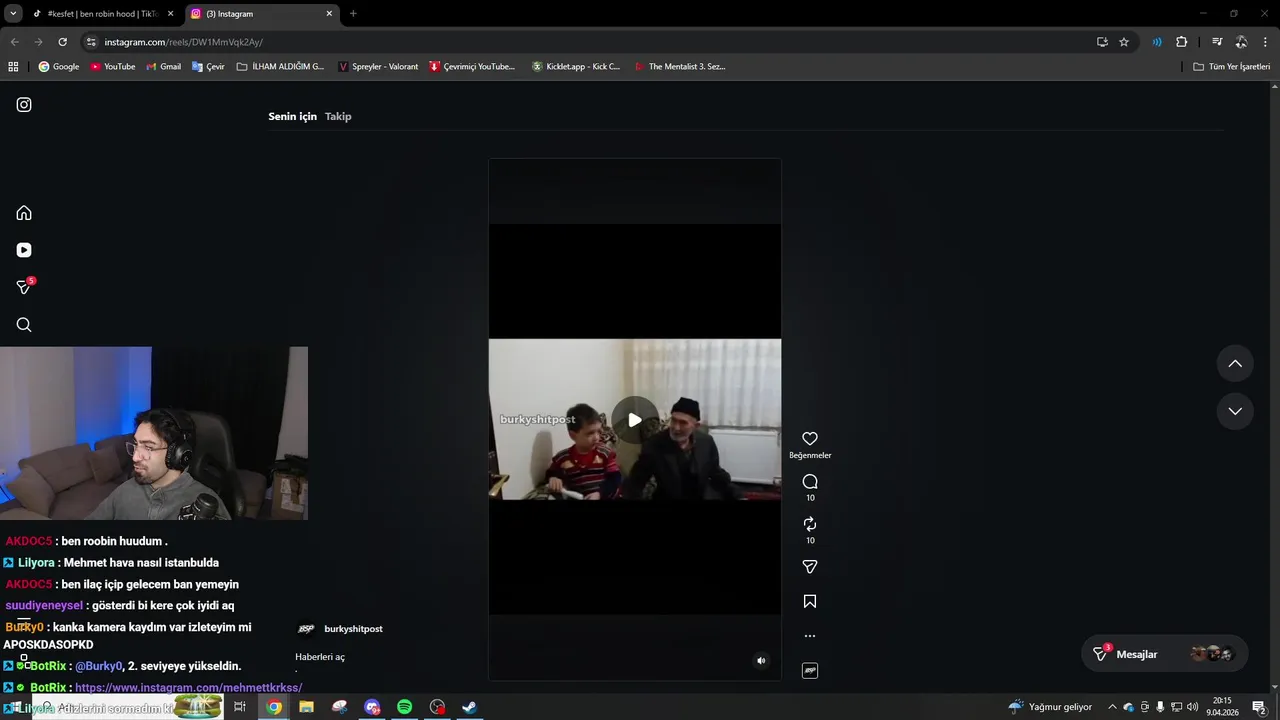Screen dimensions: 1280x720
Task: Open Spotify from the taskbar
Action: (404, 707)
